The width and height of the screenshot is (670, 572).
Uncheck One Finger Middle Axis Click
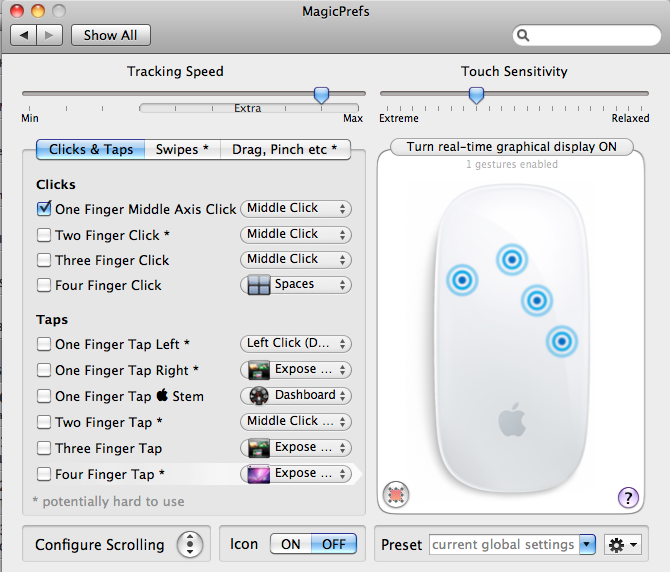coord(44,208)
